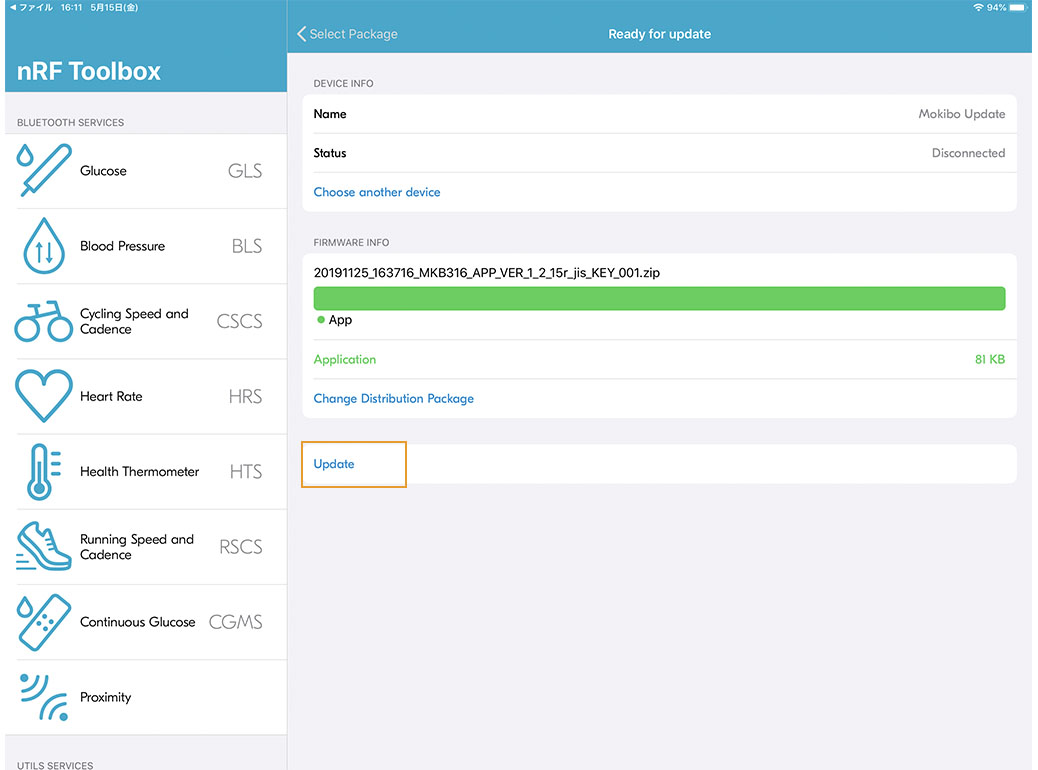Tap the Heart Rate heart icon

pyautogui.click(x=44, y=396)
